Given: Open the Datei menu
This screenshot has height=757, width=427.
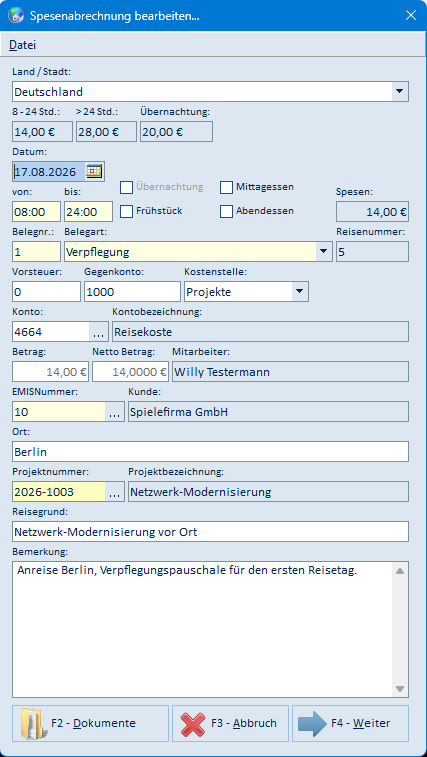Looking at the screenshot, I should point(23,45).
